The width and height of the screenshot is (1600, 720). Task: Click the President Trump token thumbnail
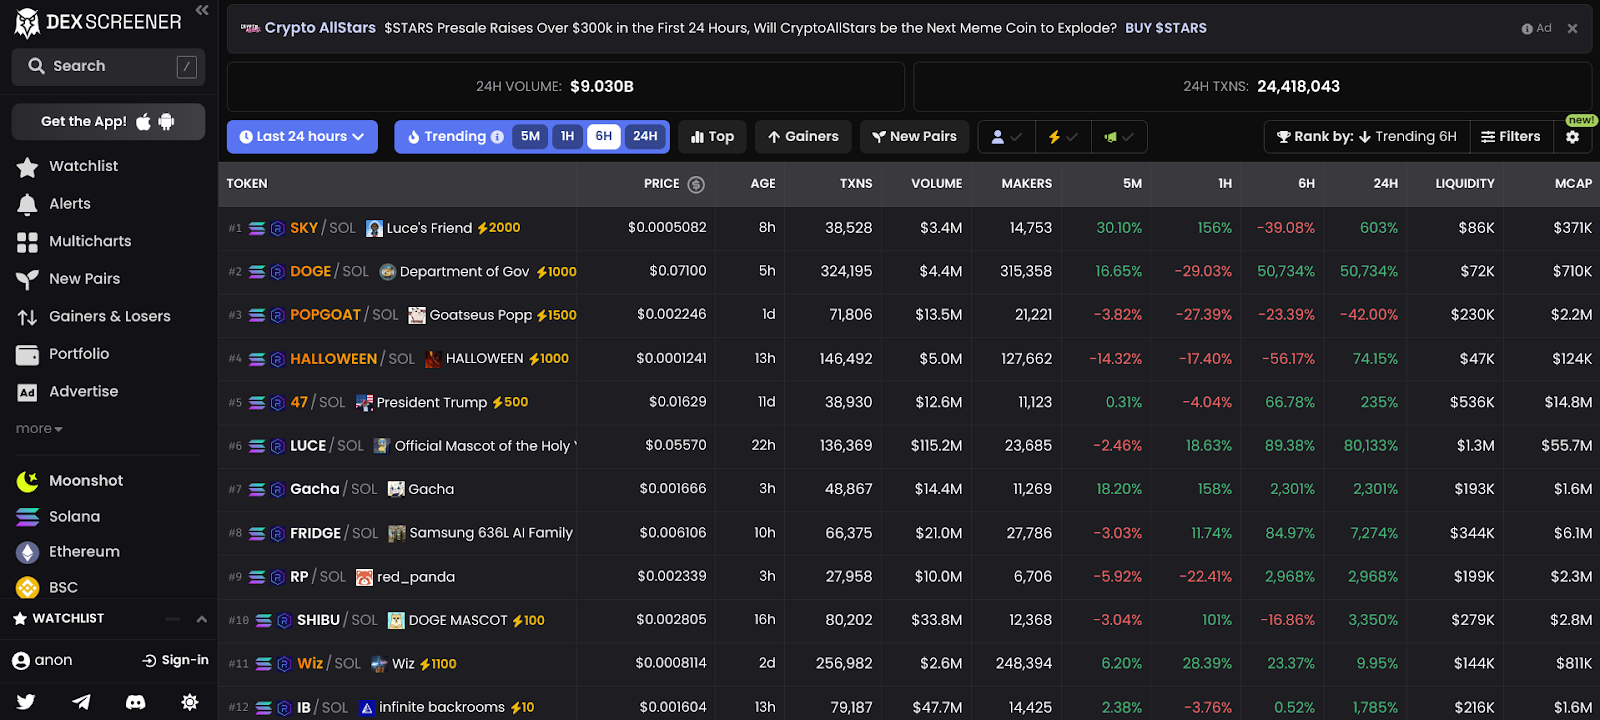(364, 403)
